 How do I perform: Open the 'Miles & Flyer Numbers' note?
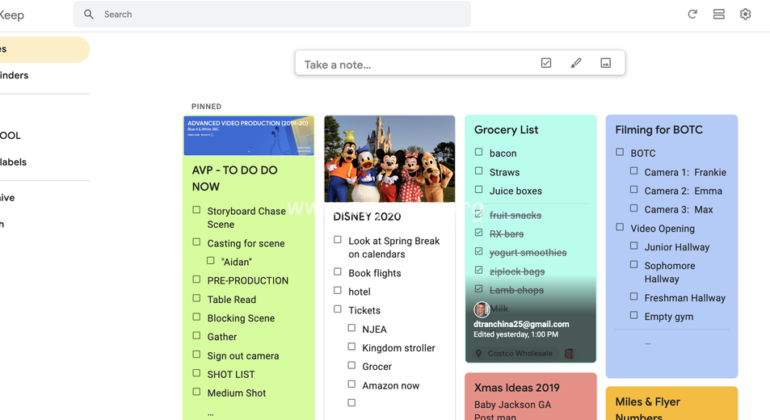point(672,403)
